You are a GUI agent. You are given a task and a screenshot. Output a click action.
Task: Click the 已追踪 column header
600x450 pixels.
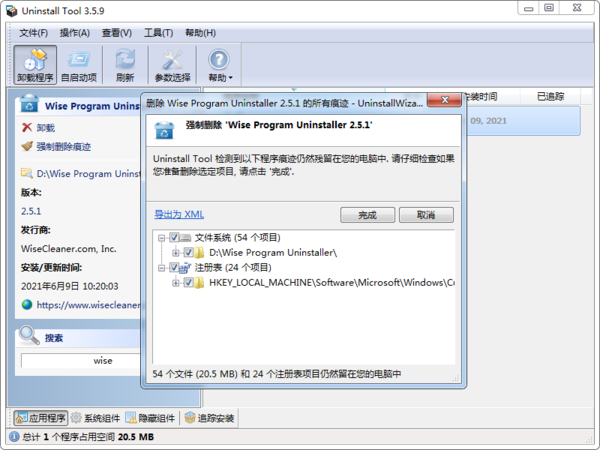pos(550,96)
